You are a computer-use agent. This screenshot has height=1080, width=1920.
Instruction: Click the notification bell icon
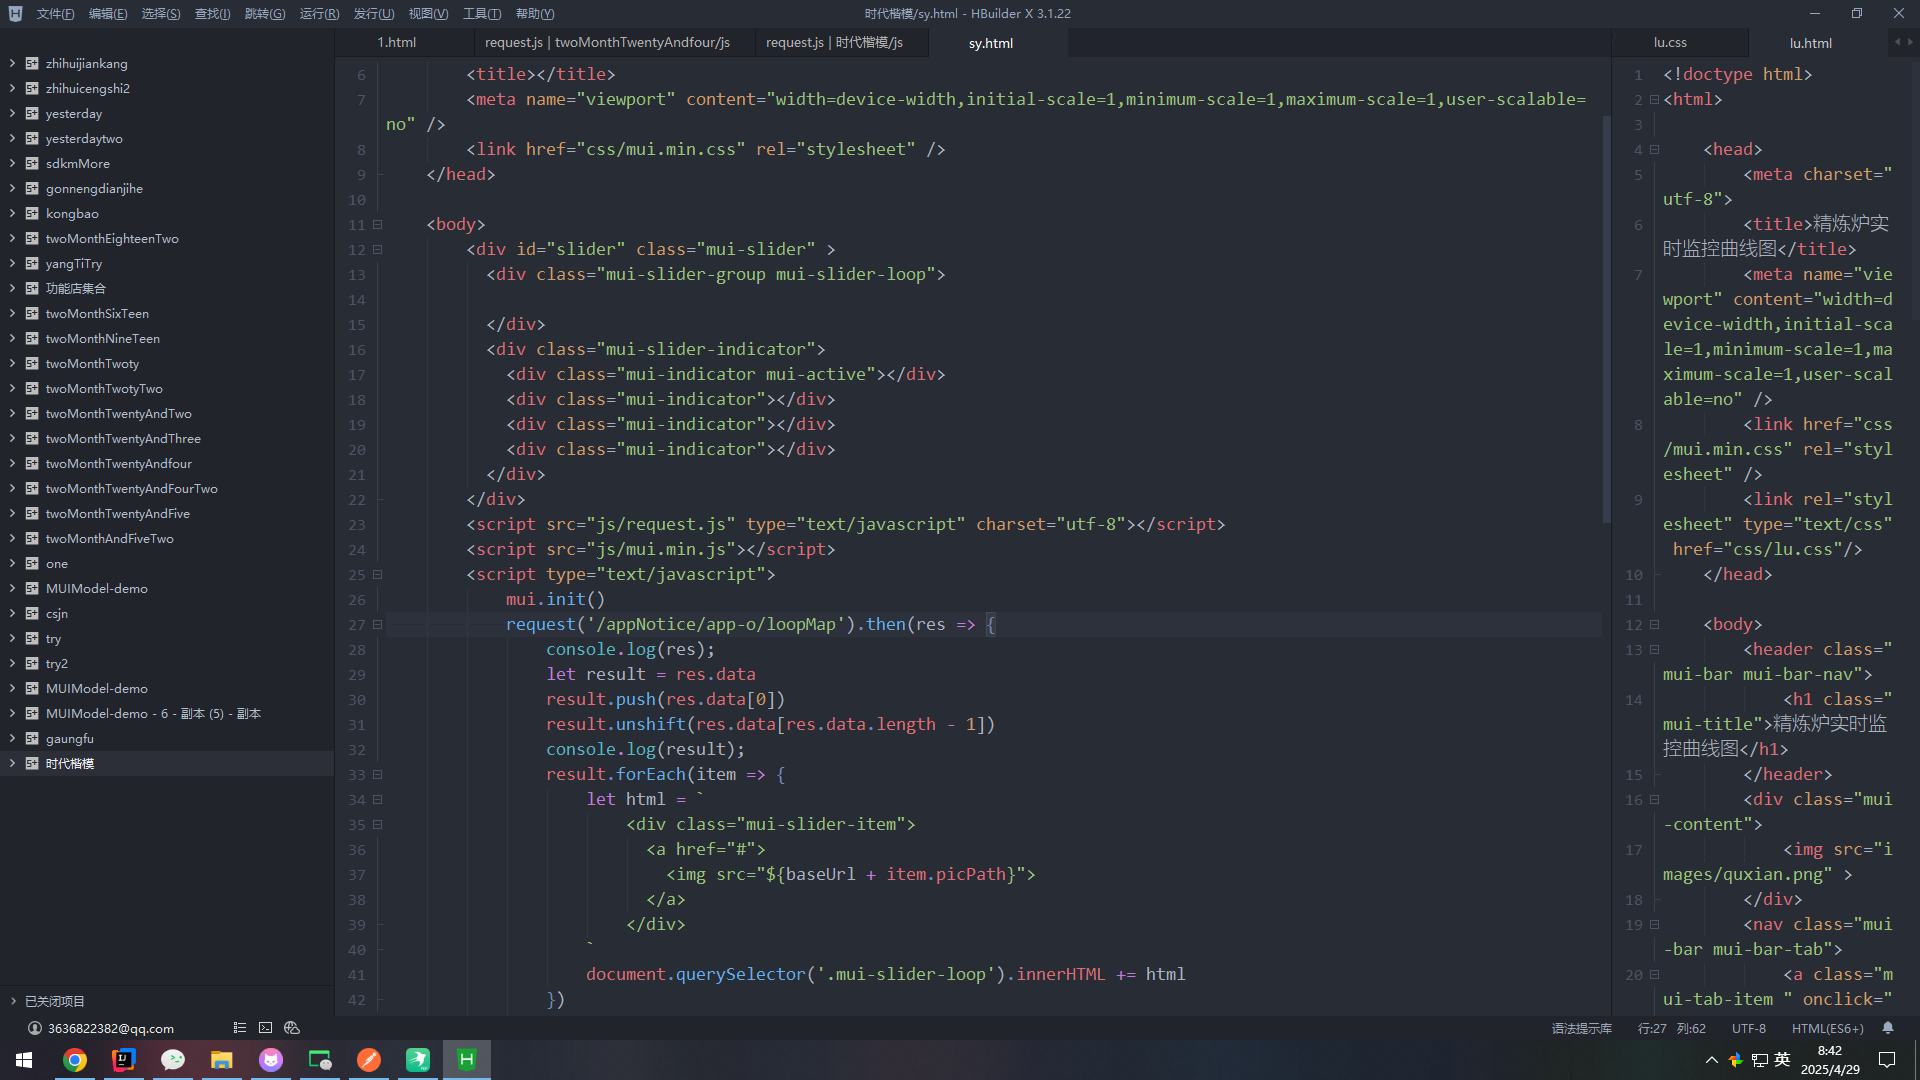[1888, 1028]
